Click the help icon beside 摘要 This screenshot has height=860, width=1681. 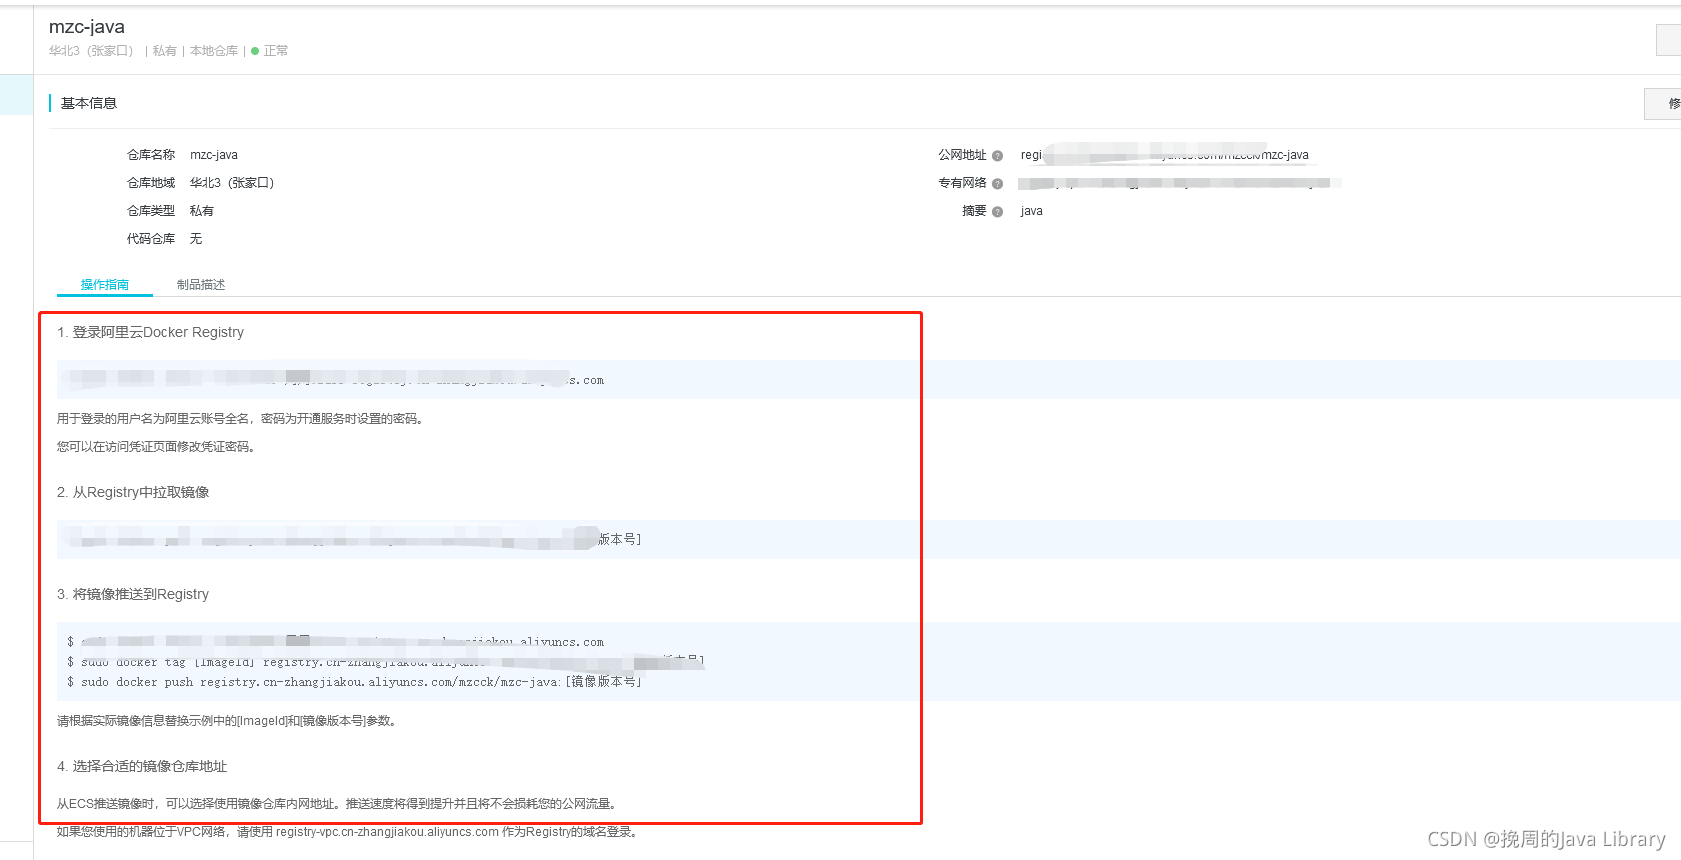click(x=997, y=212)
